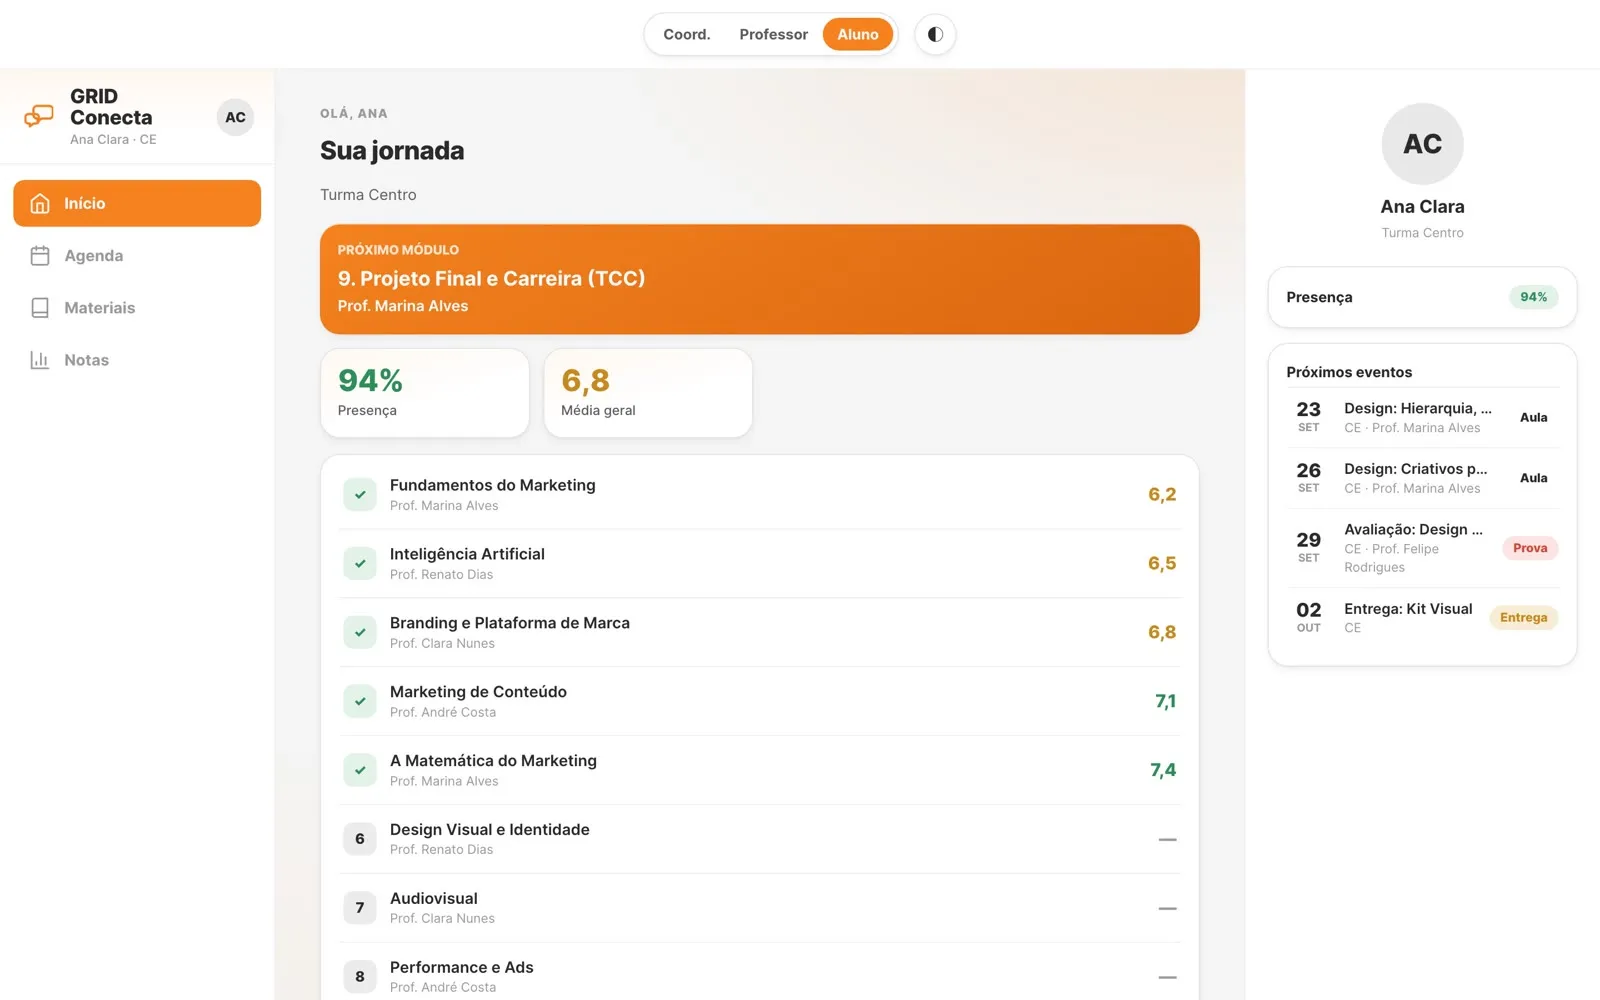Click the Prova tag on 29 SET event
The image size is (1600, 1000).
tap(1530, 548)
